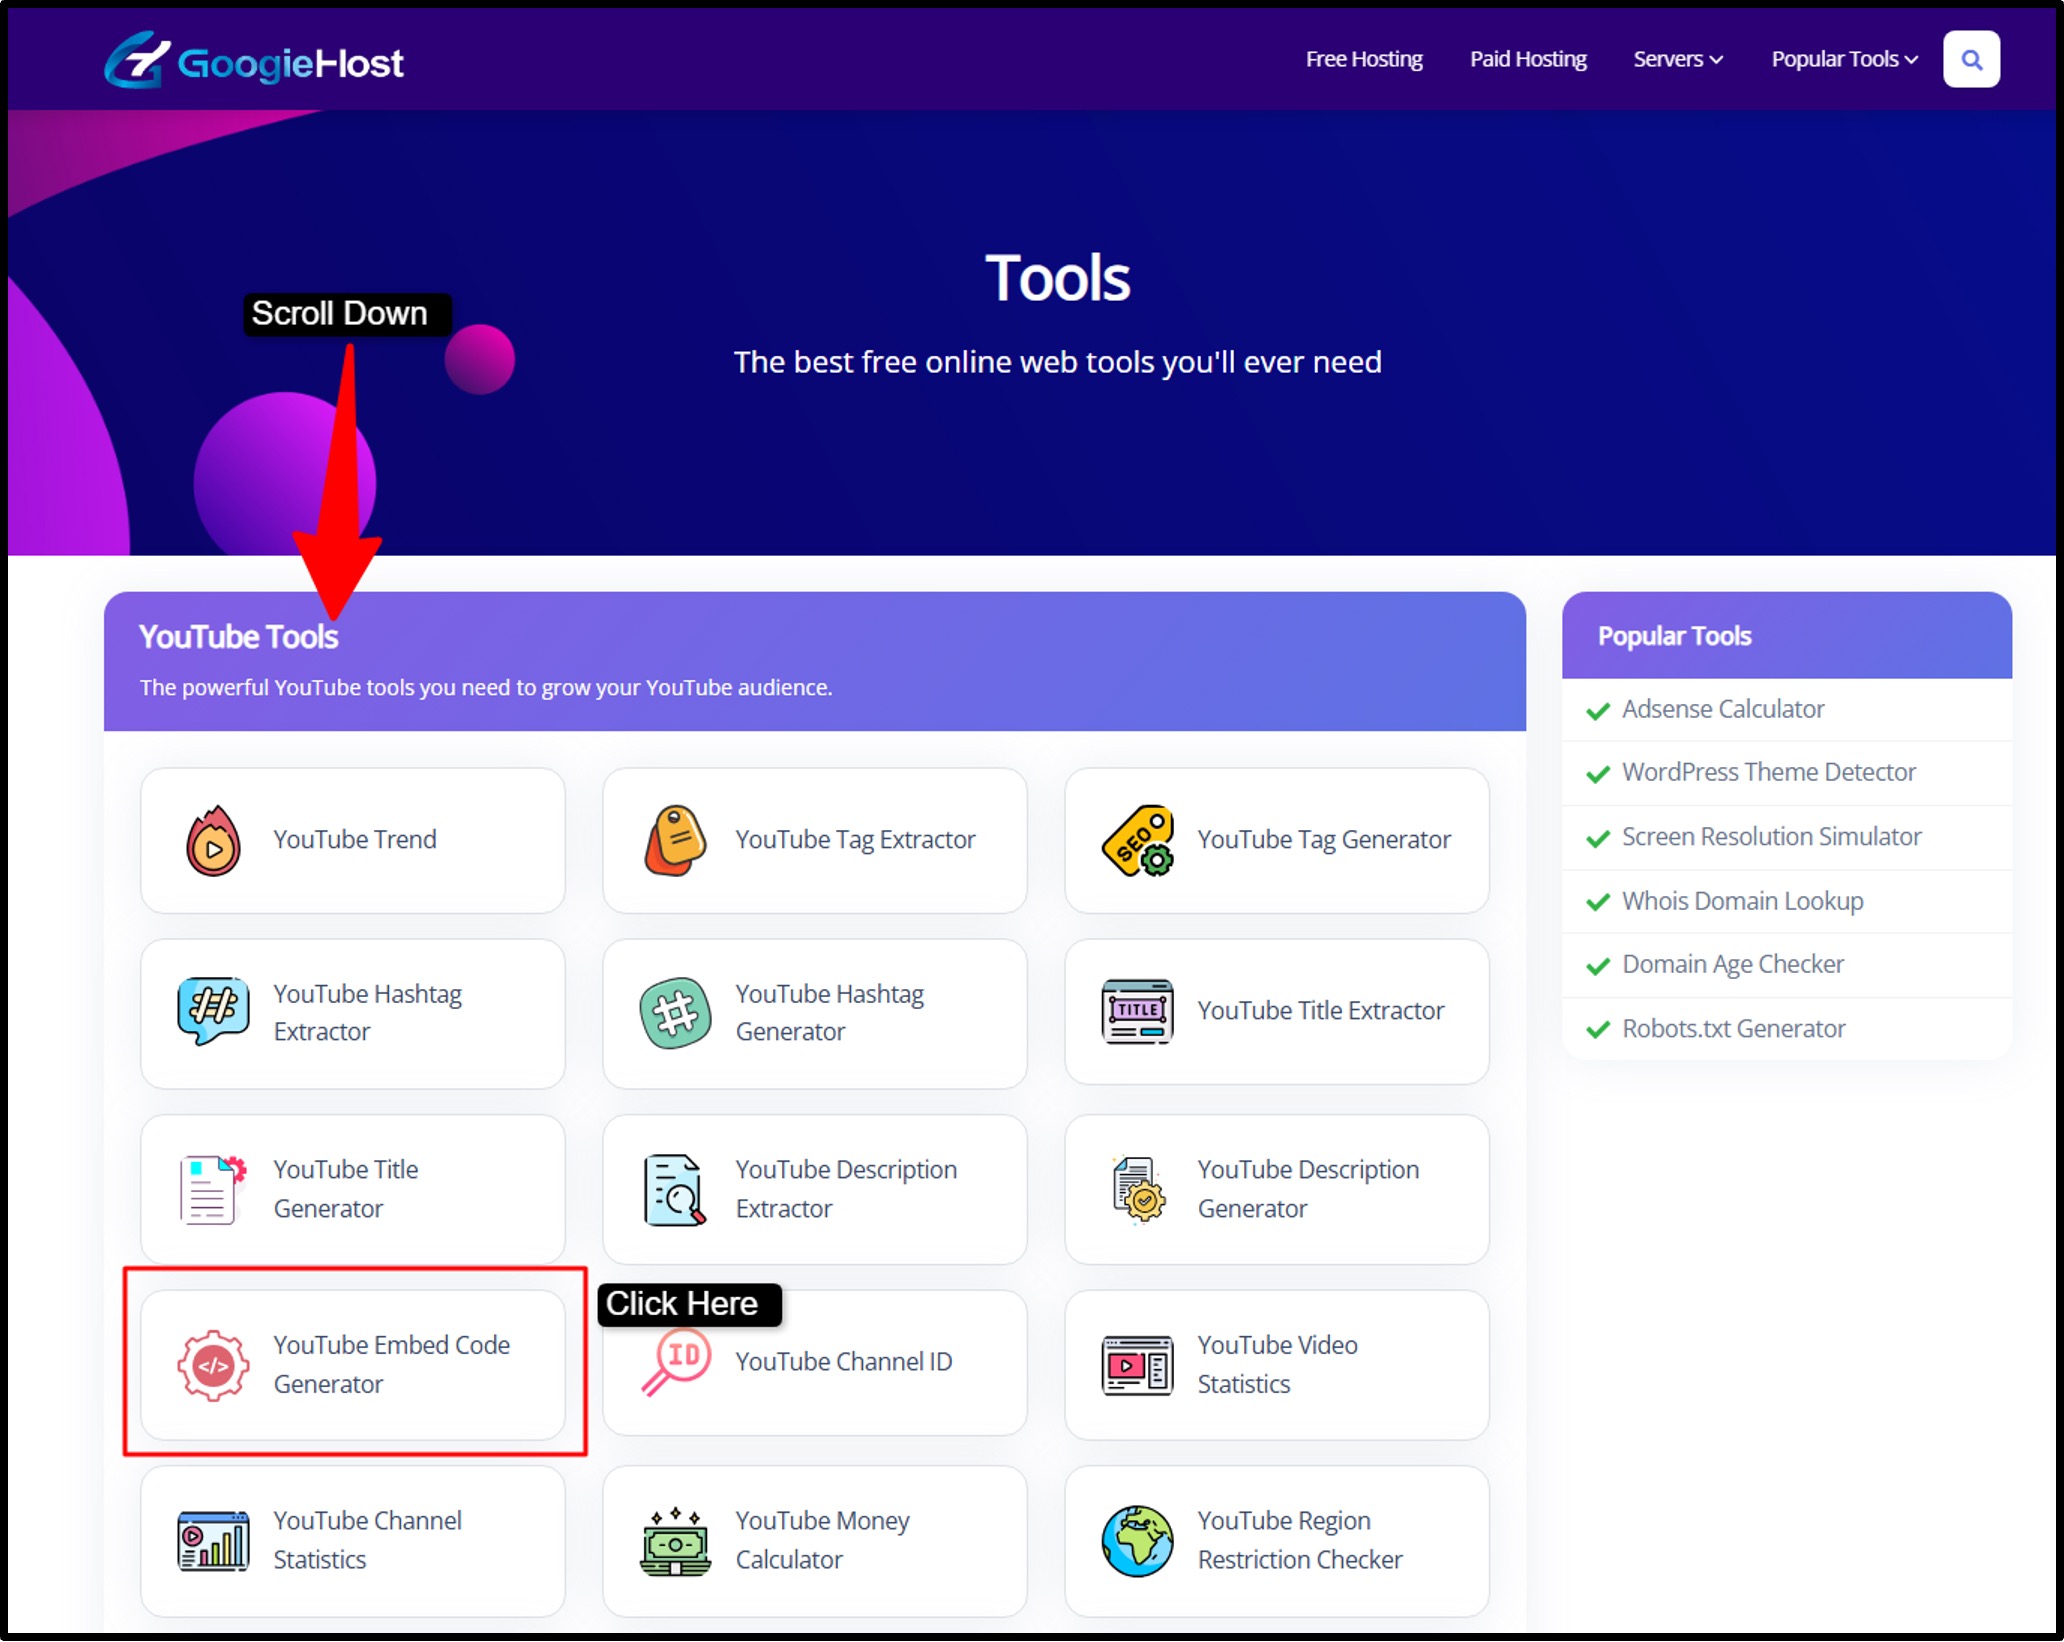Click the YouTube Embed Code Generator gear icon
2064x1642 pixels.
212,1364
